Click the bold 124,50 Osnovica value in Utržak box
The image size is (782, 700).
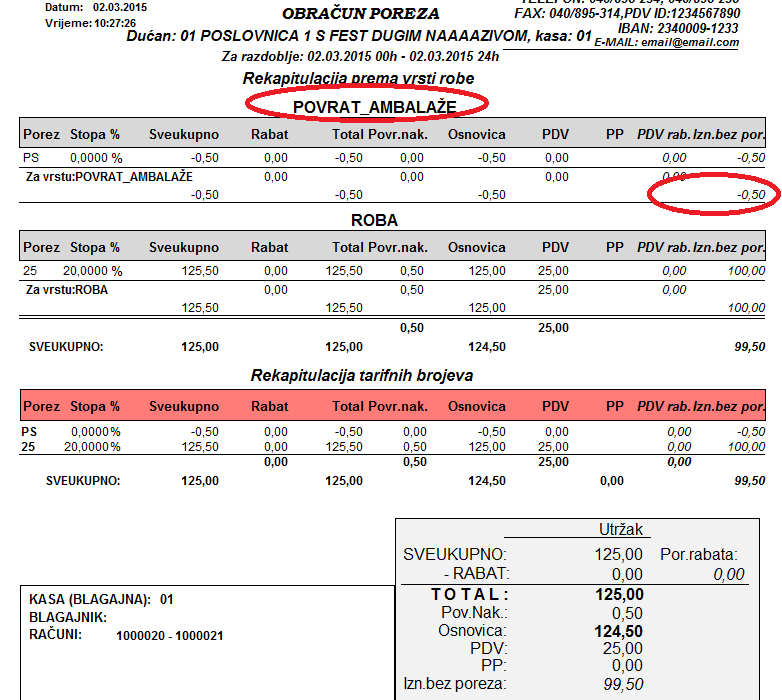[x=618, y=632]
